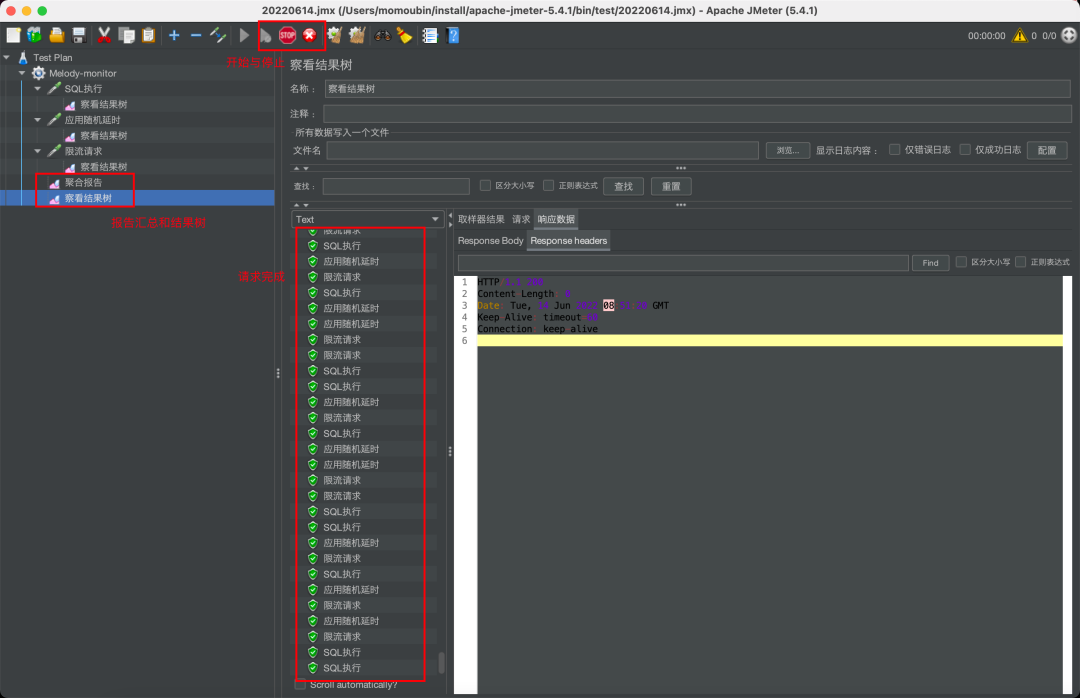1080x698 pixels.
Task: Collapse the Test Plan tree node
Action: [7, 57]
